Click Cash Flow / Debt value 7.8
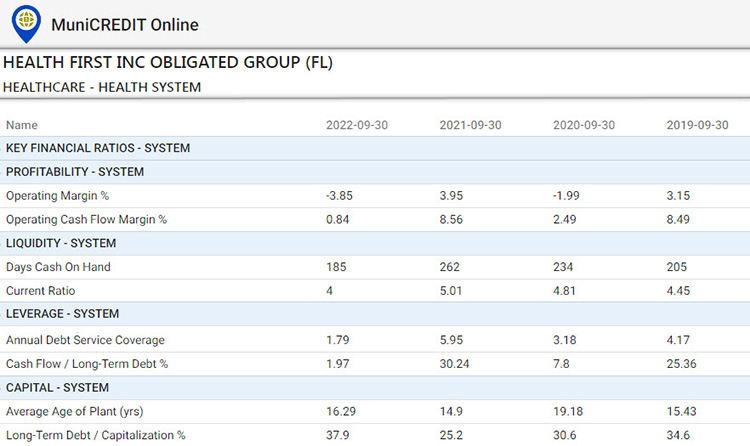 click(562, 364)
